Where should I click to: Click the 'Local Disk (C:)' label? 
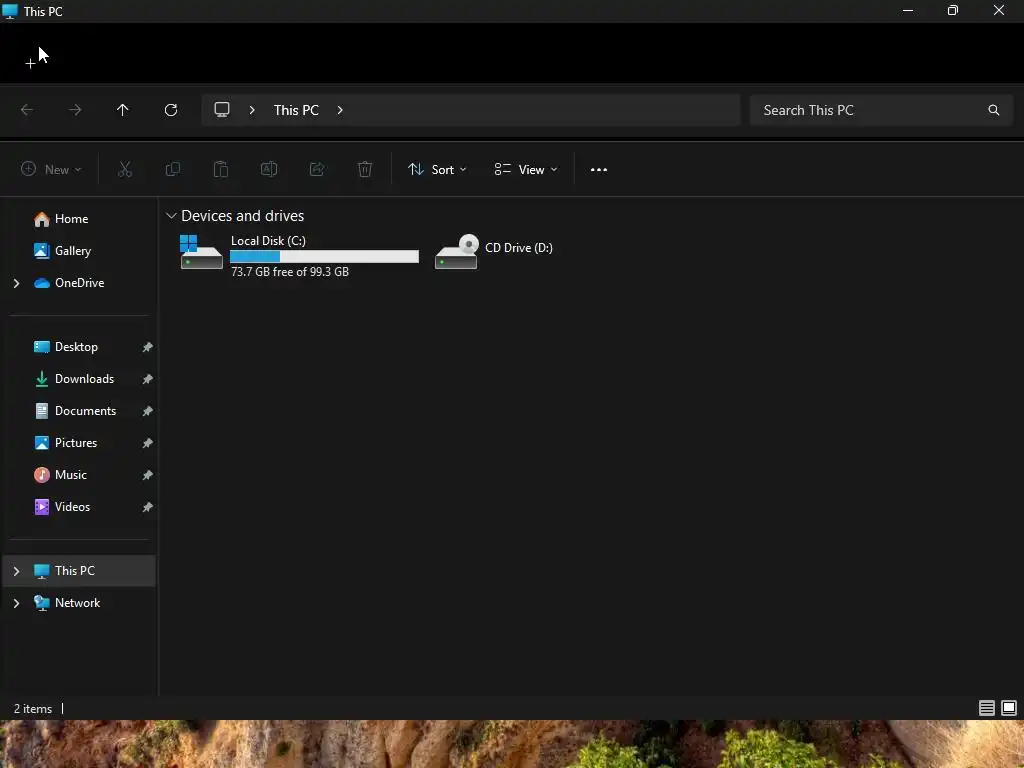coord(268,240)
